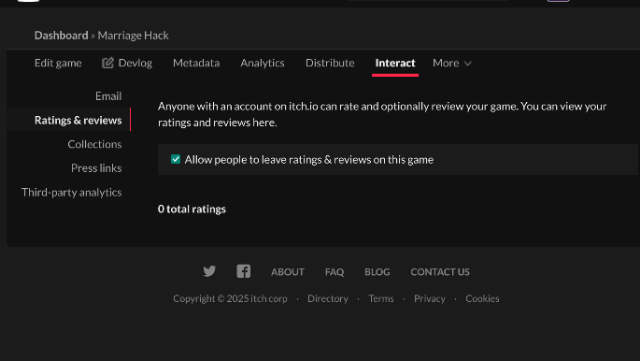This screenshot has height=361, width=640.
Task: Open the FAQ footer link
Action: click(x=334, y=272)
